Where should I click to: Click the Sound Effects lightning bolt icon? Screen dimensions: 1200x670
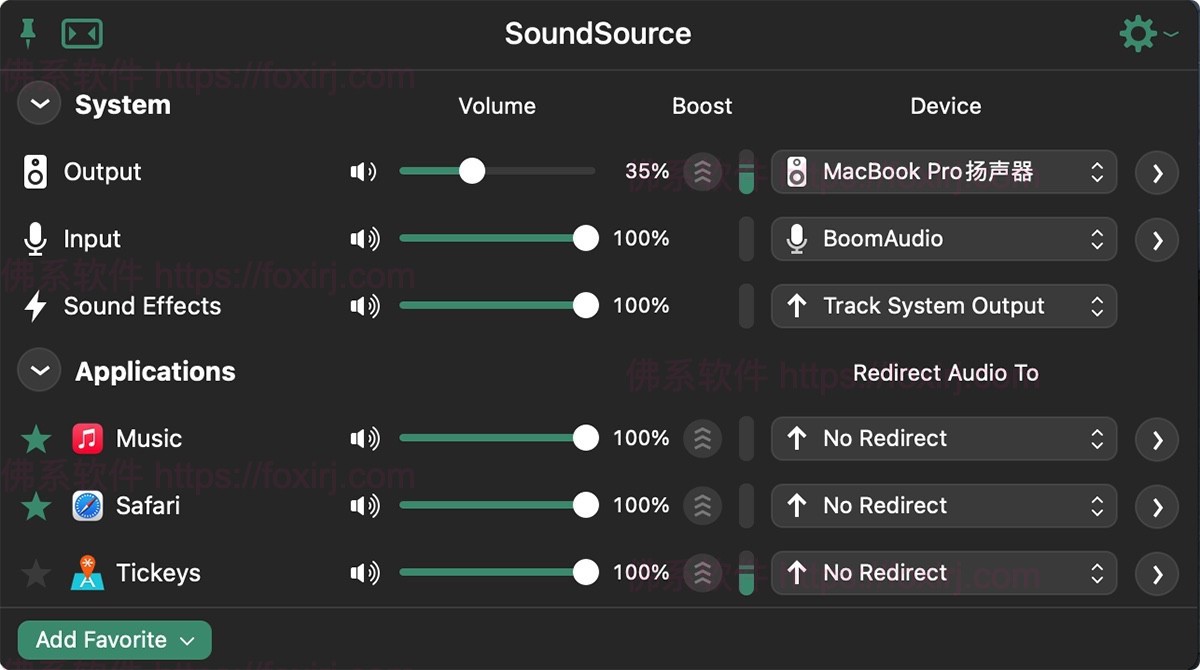pos(35,306)
